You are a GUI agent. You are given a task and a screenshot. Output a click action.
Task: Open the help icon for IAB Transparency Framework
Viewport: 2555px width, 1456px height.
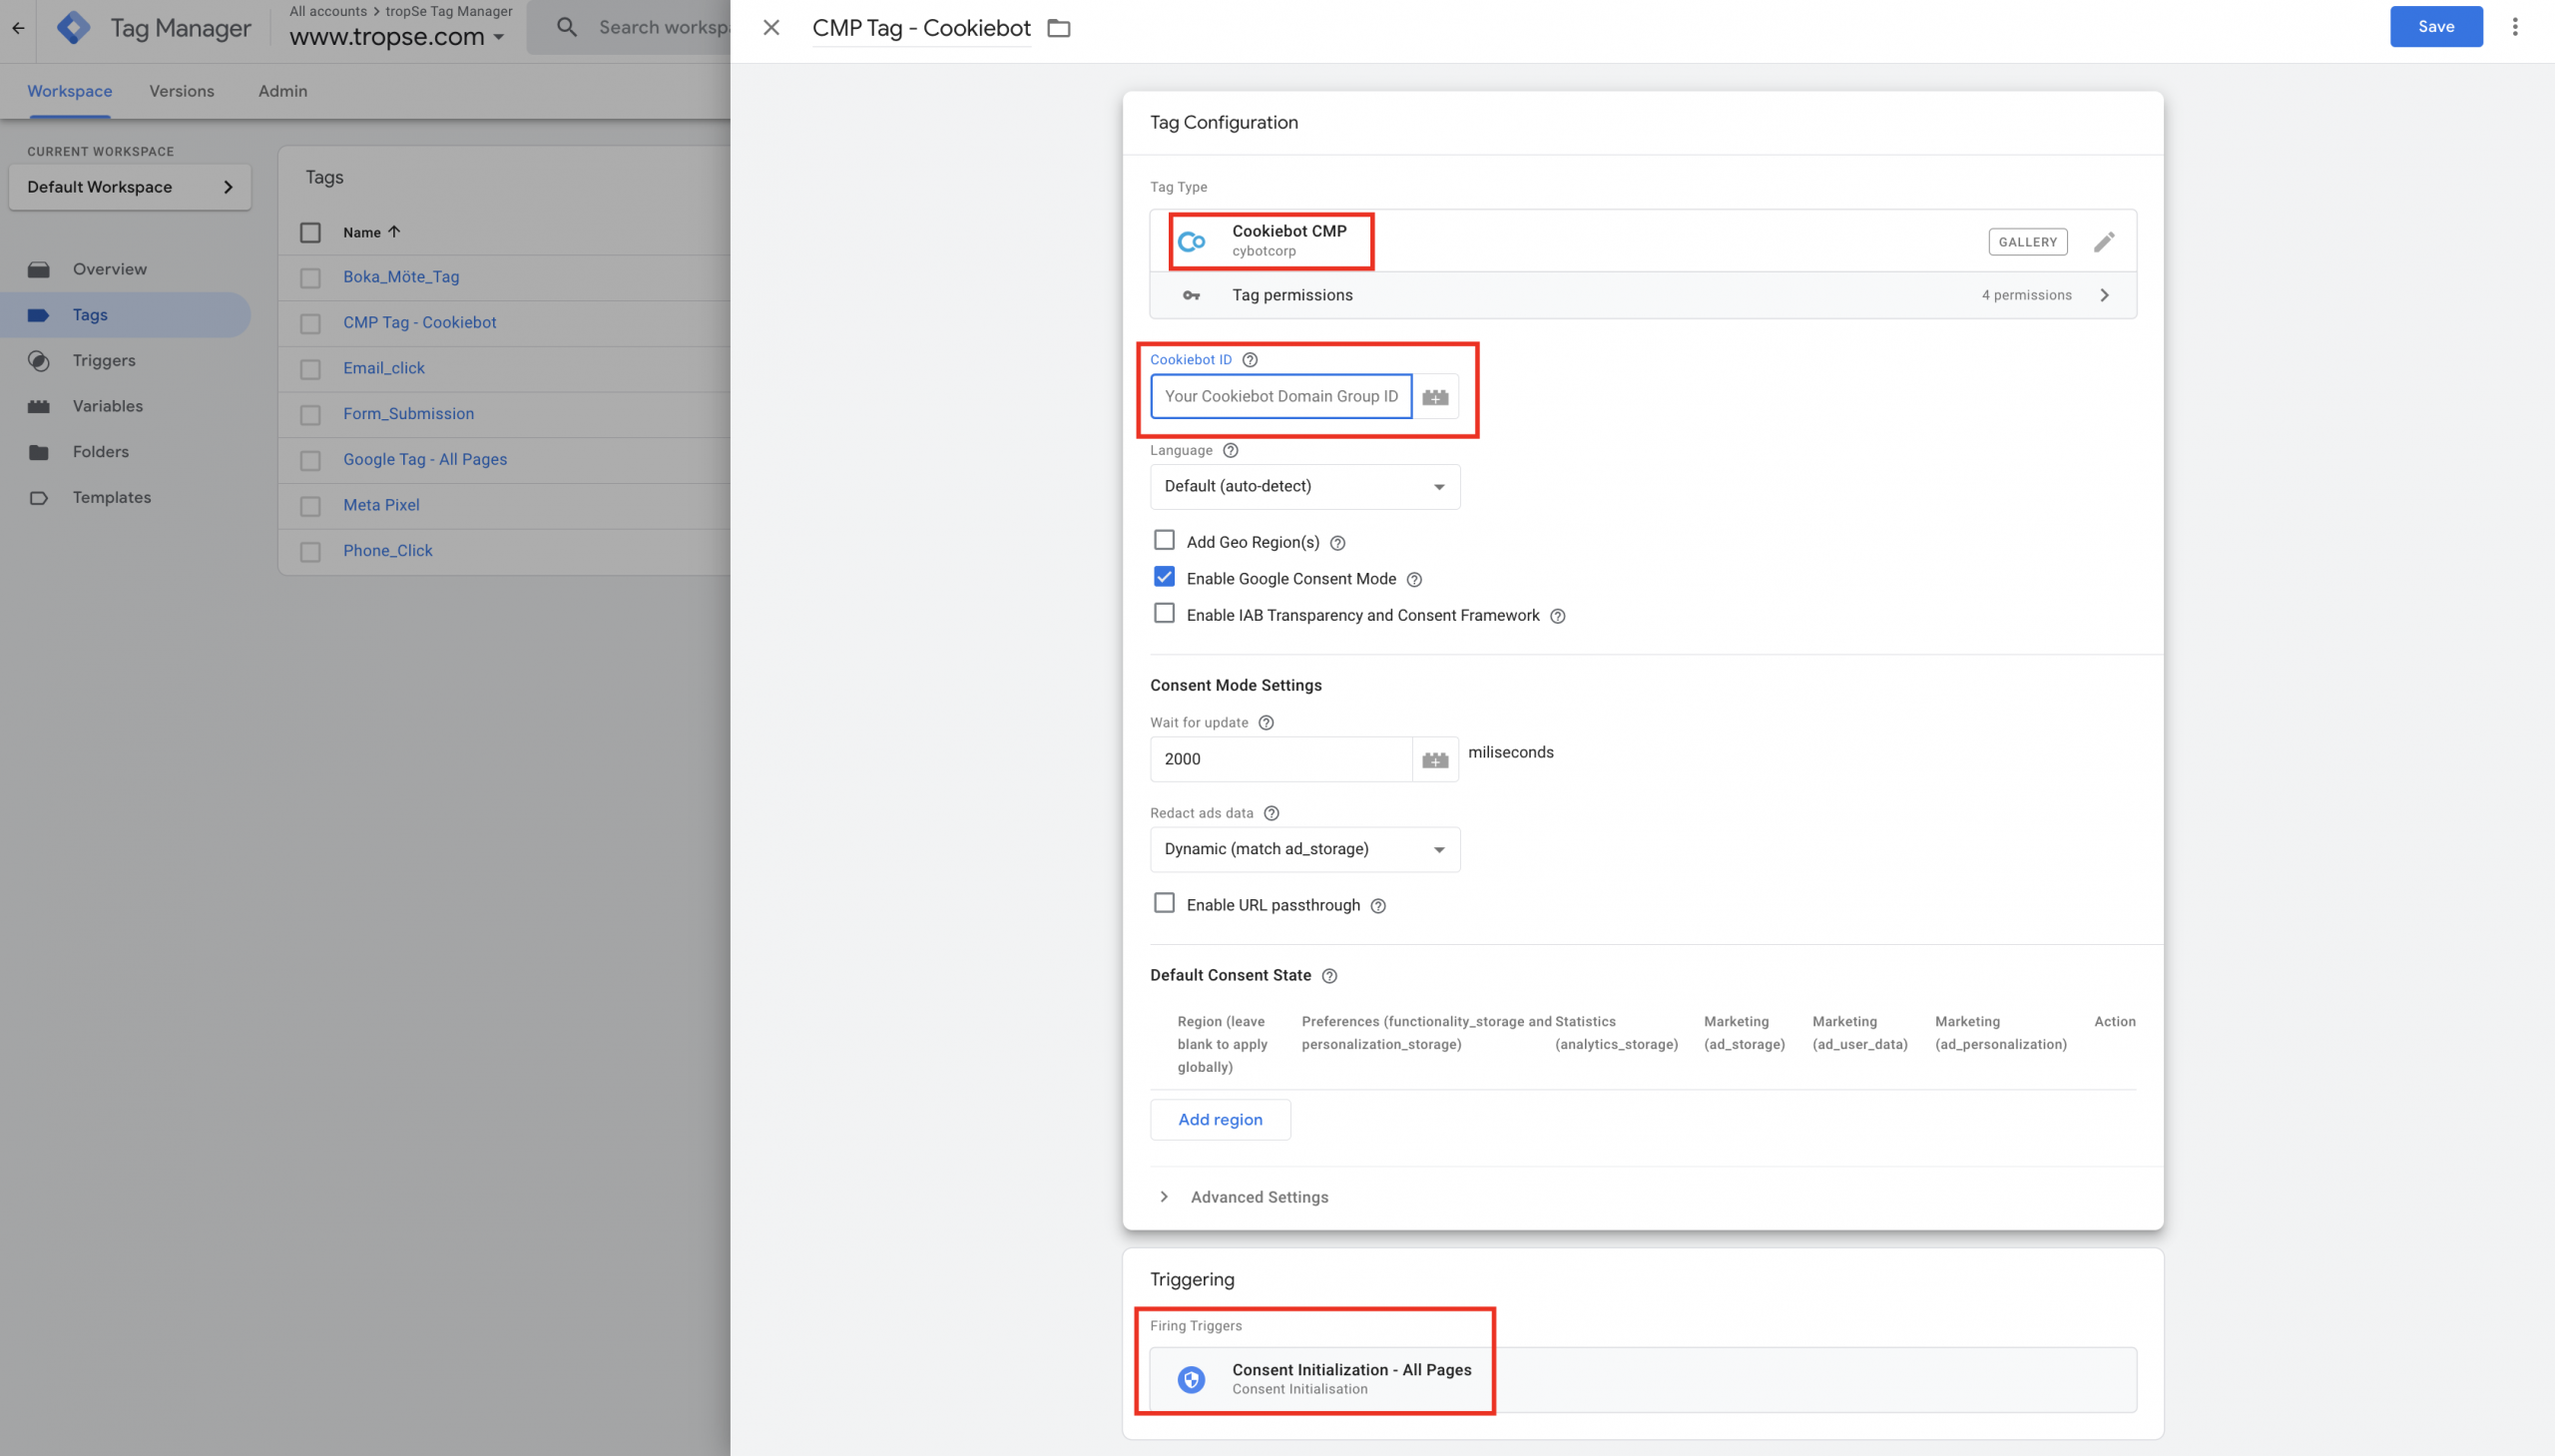click(1557, 616)
